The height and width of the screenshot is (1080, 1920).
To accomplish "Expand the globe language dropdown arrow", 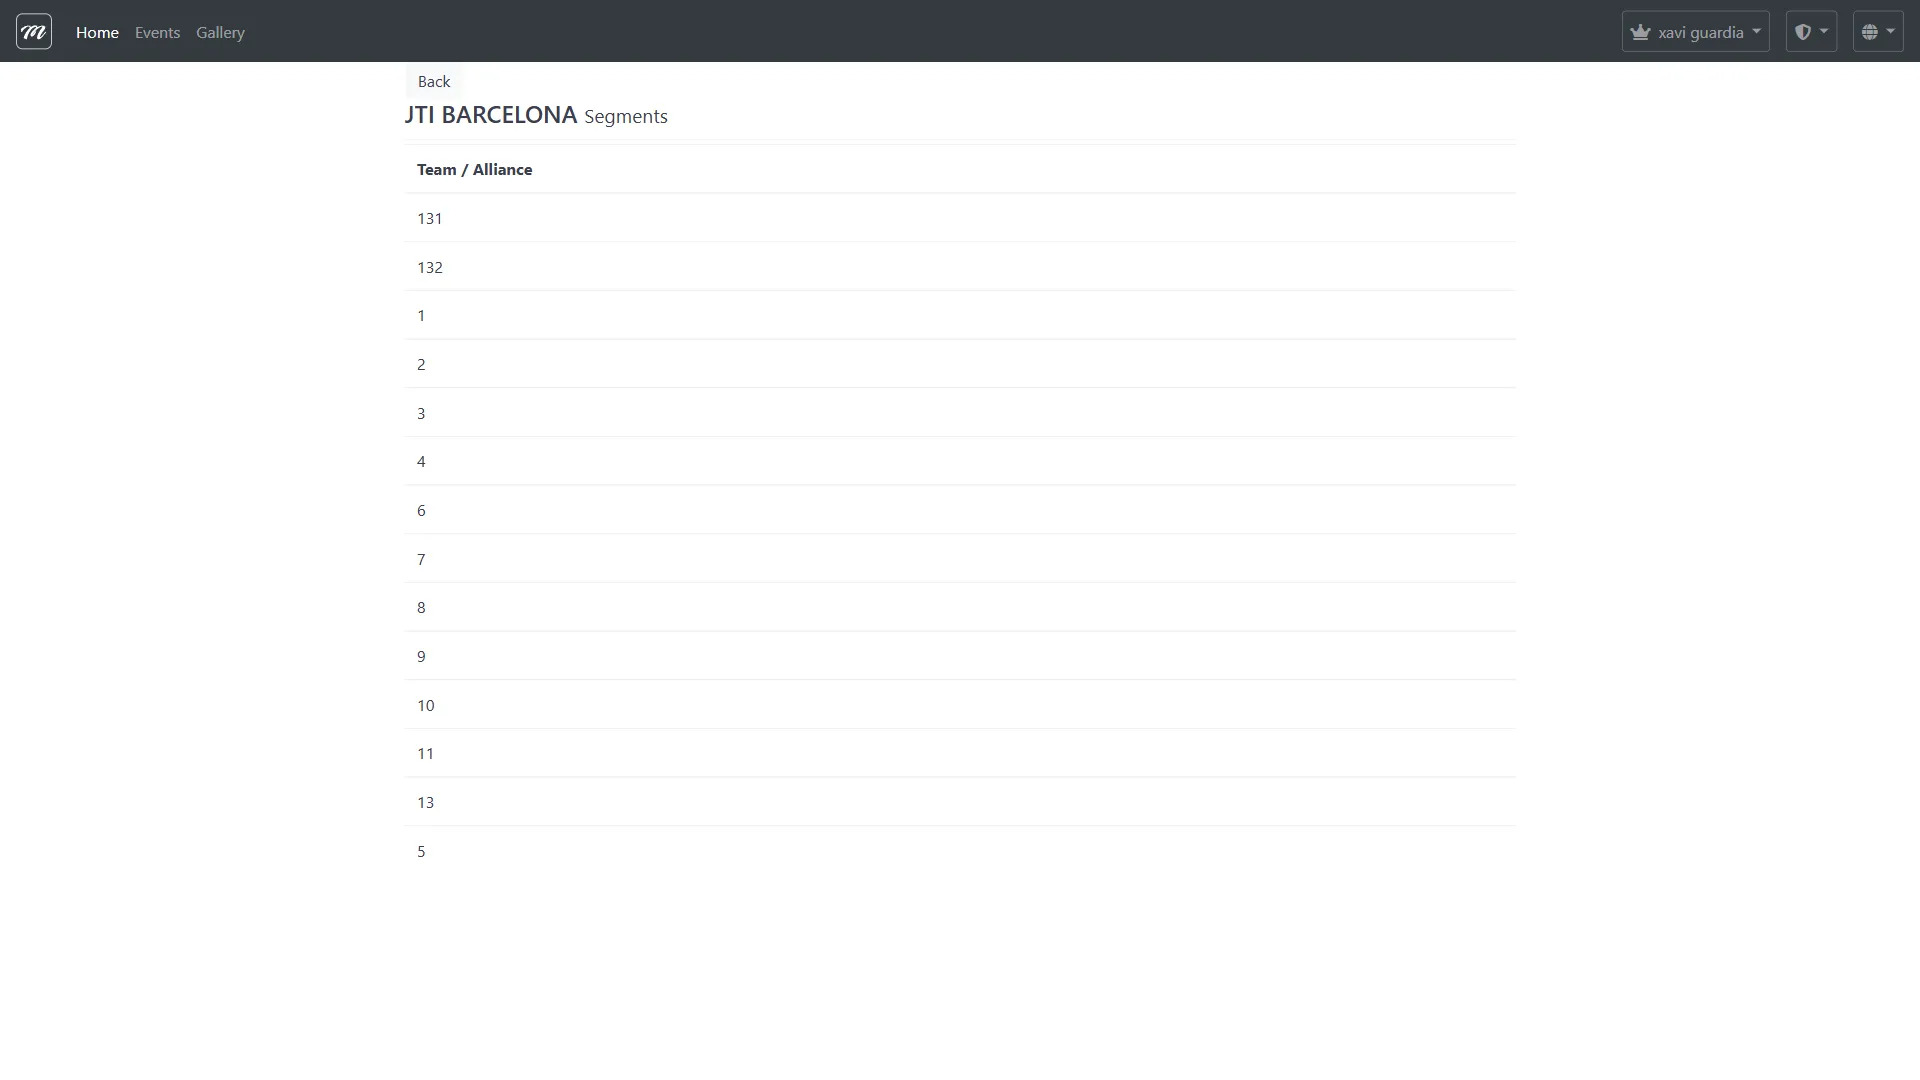I will [1890, 32].
